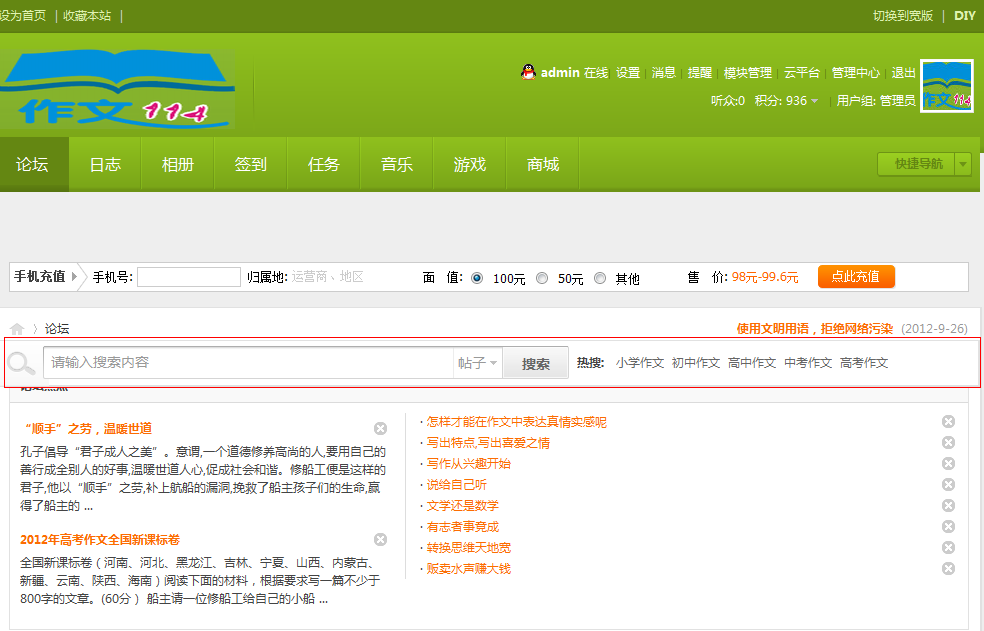This screenshot has height=631, width=984.
Task: Delete the 写出特点,写出喜爱之情 item
Action: click(948, 443)
